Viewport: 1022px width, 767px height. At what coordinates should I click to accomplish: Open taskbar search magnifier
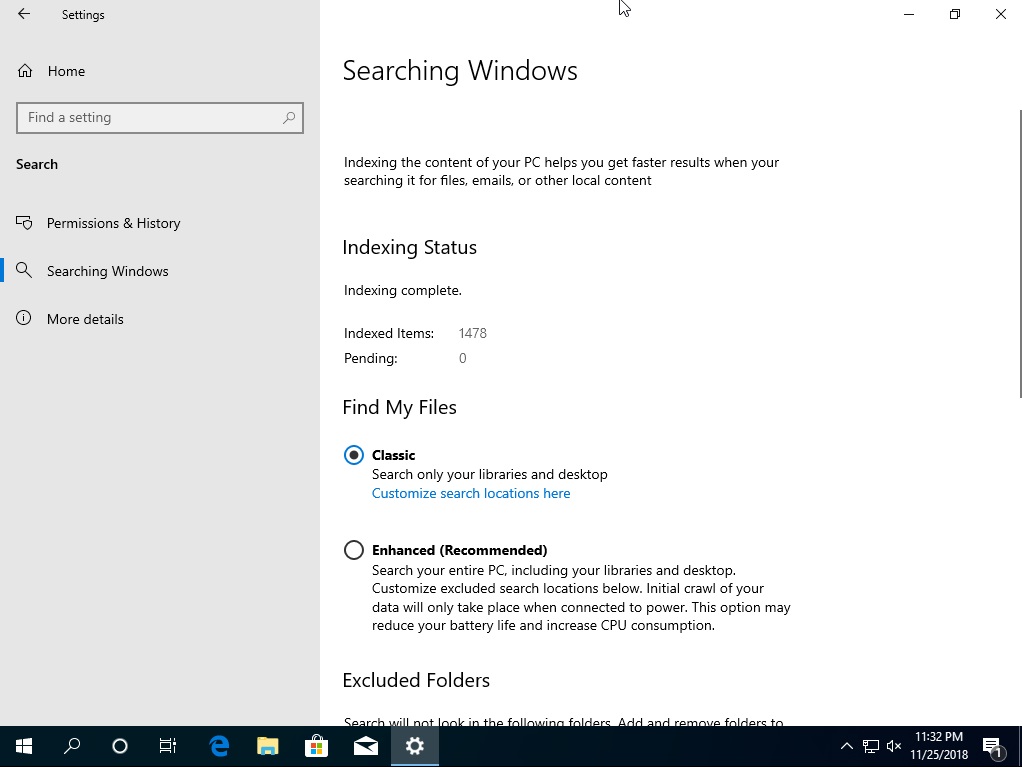pos(72,746)
